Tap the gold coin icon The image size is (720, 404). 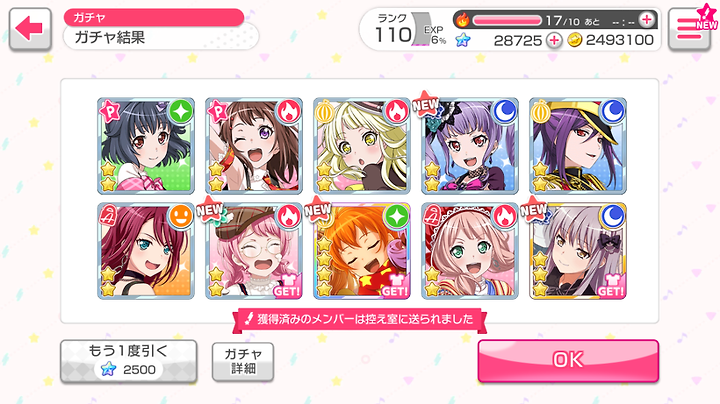pyautogui.click(x=574, y=40)
